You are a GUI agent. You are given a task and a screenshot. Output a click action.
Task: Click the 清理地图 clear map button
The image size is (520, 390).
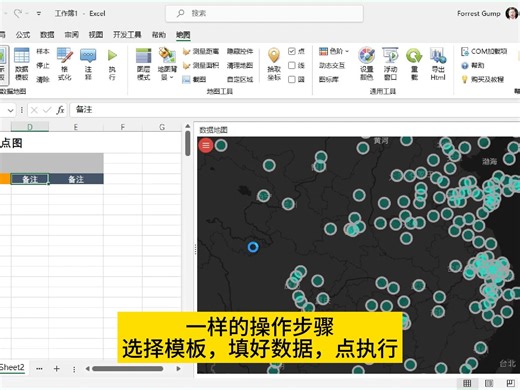pyautogui.click(x=240, y=65)
